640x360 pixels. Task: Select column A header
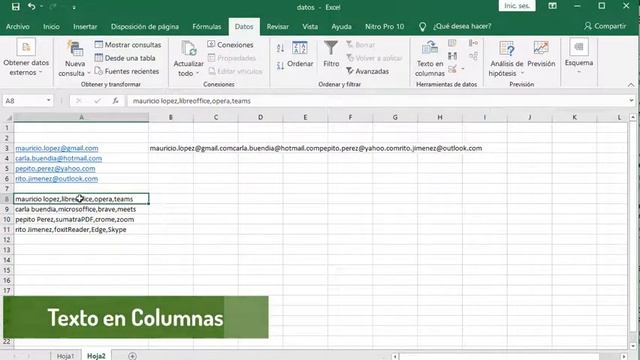point(81,117)
